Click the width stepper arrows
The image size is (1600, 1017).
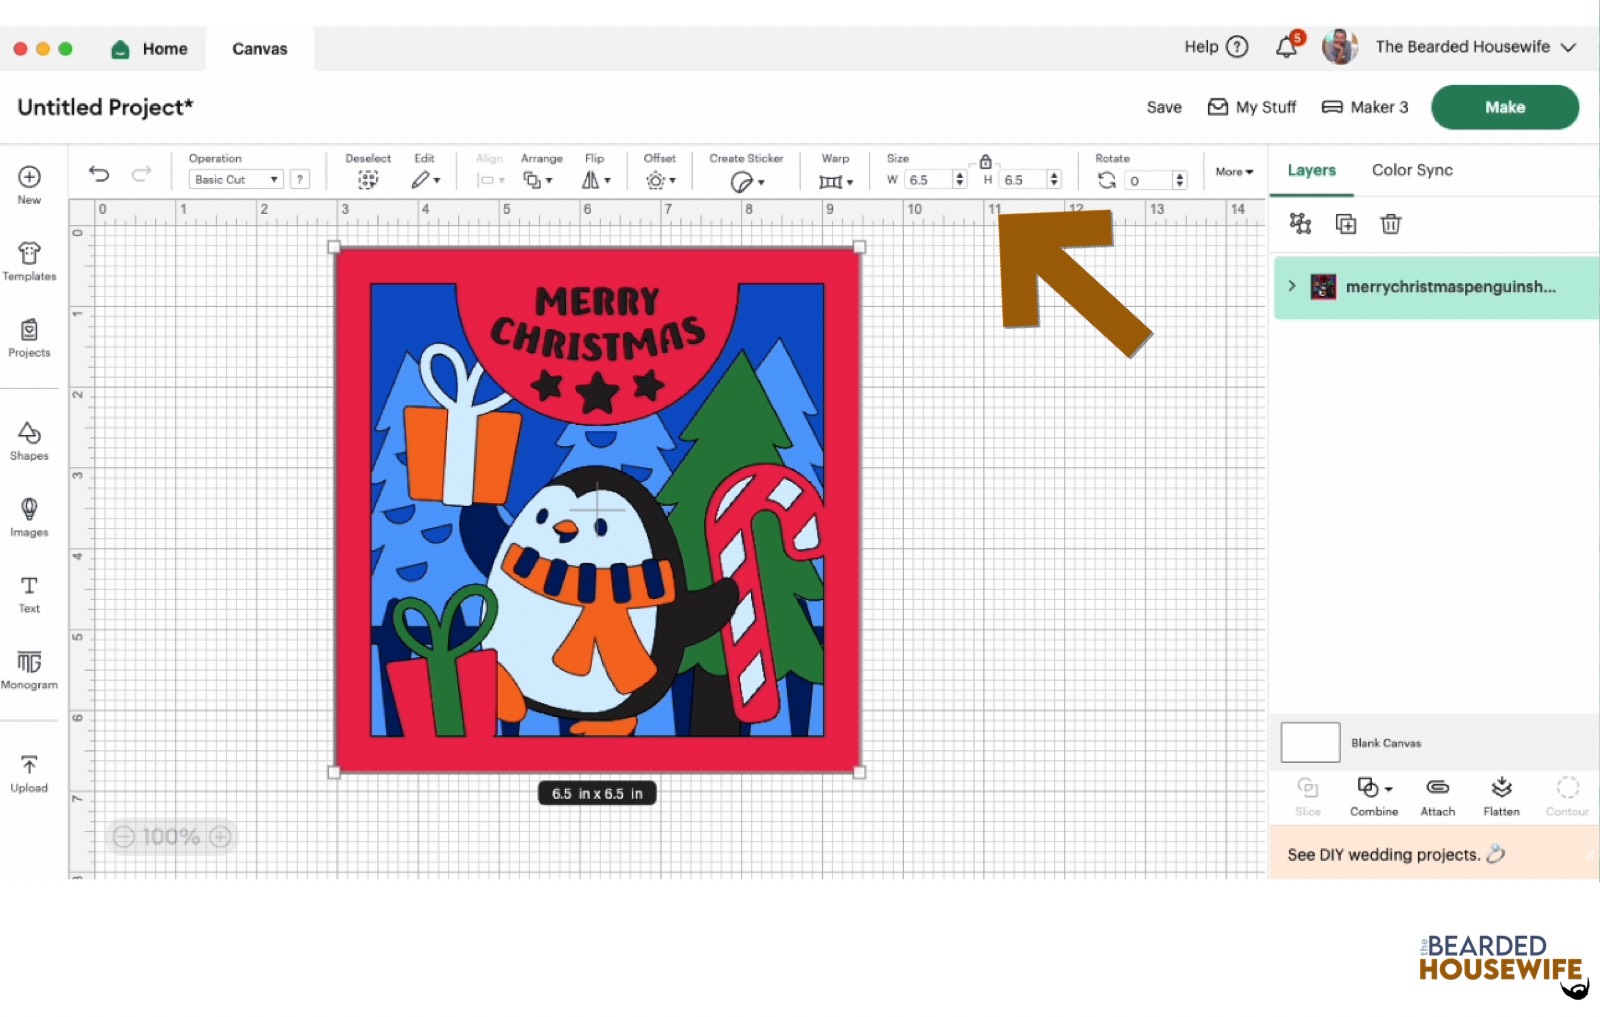960,180
